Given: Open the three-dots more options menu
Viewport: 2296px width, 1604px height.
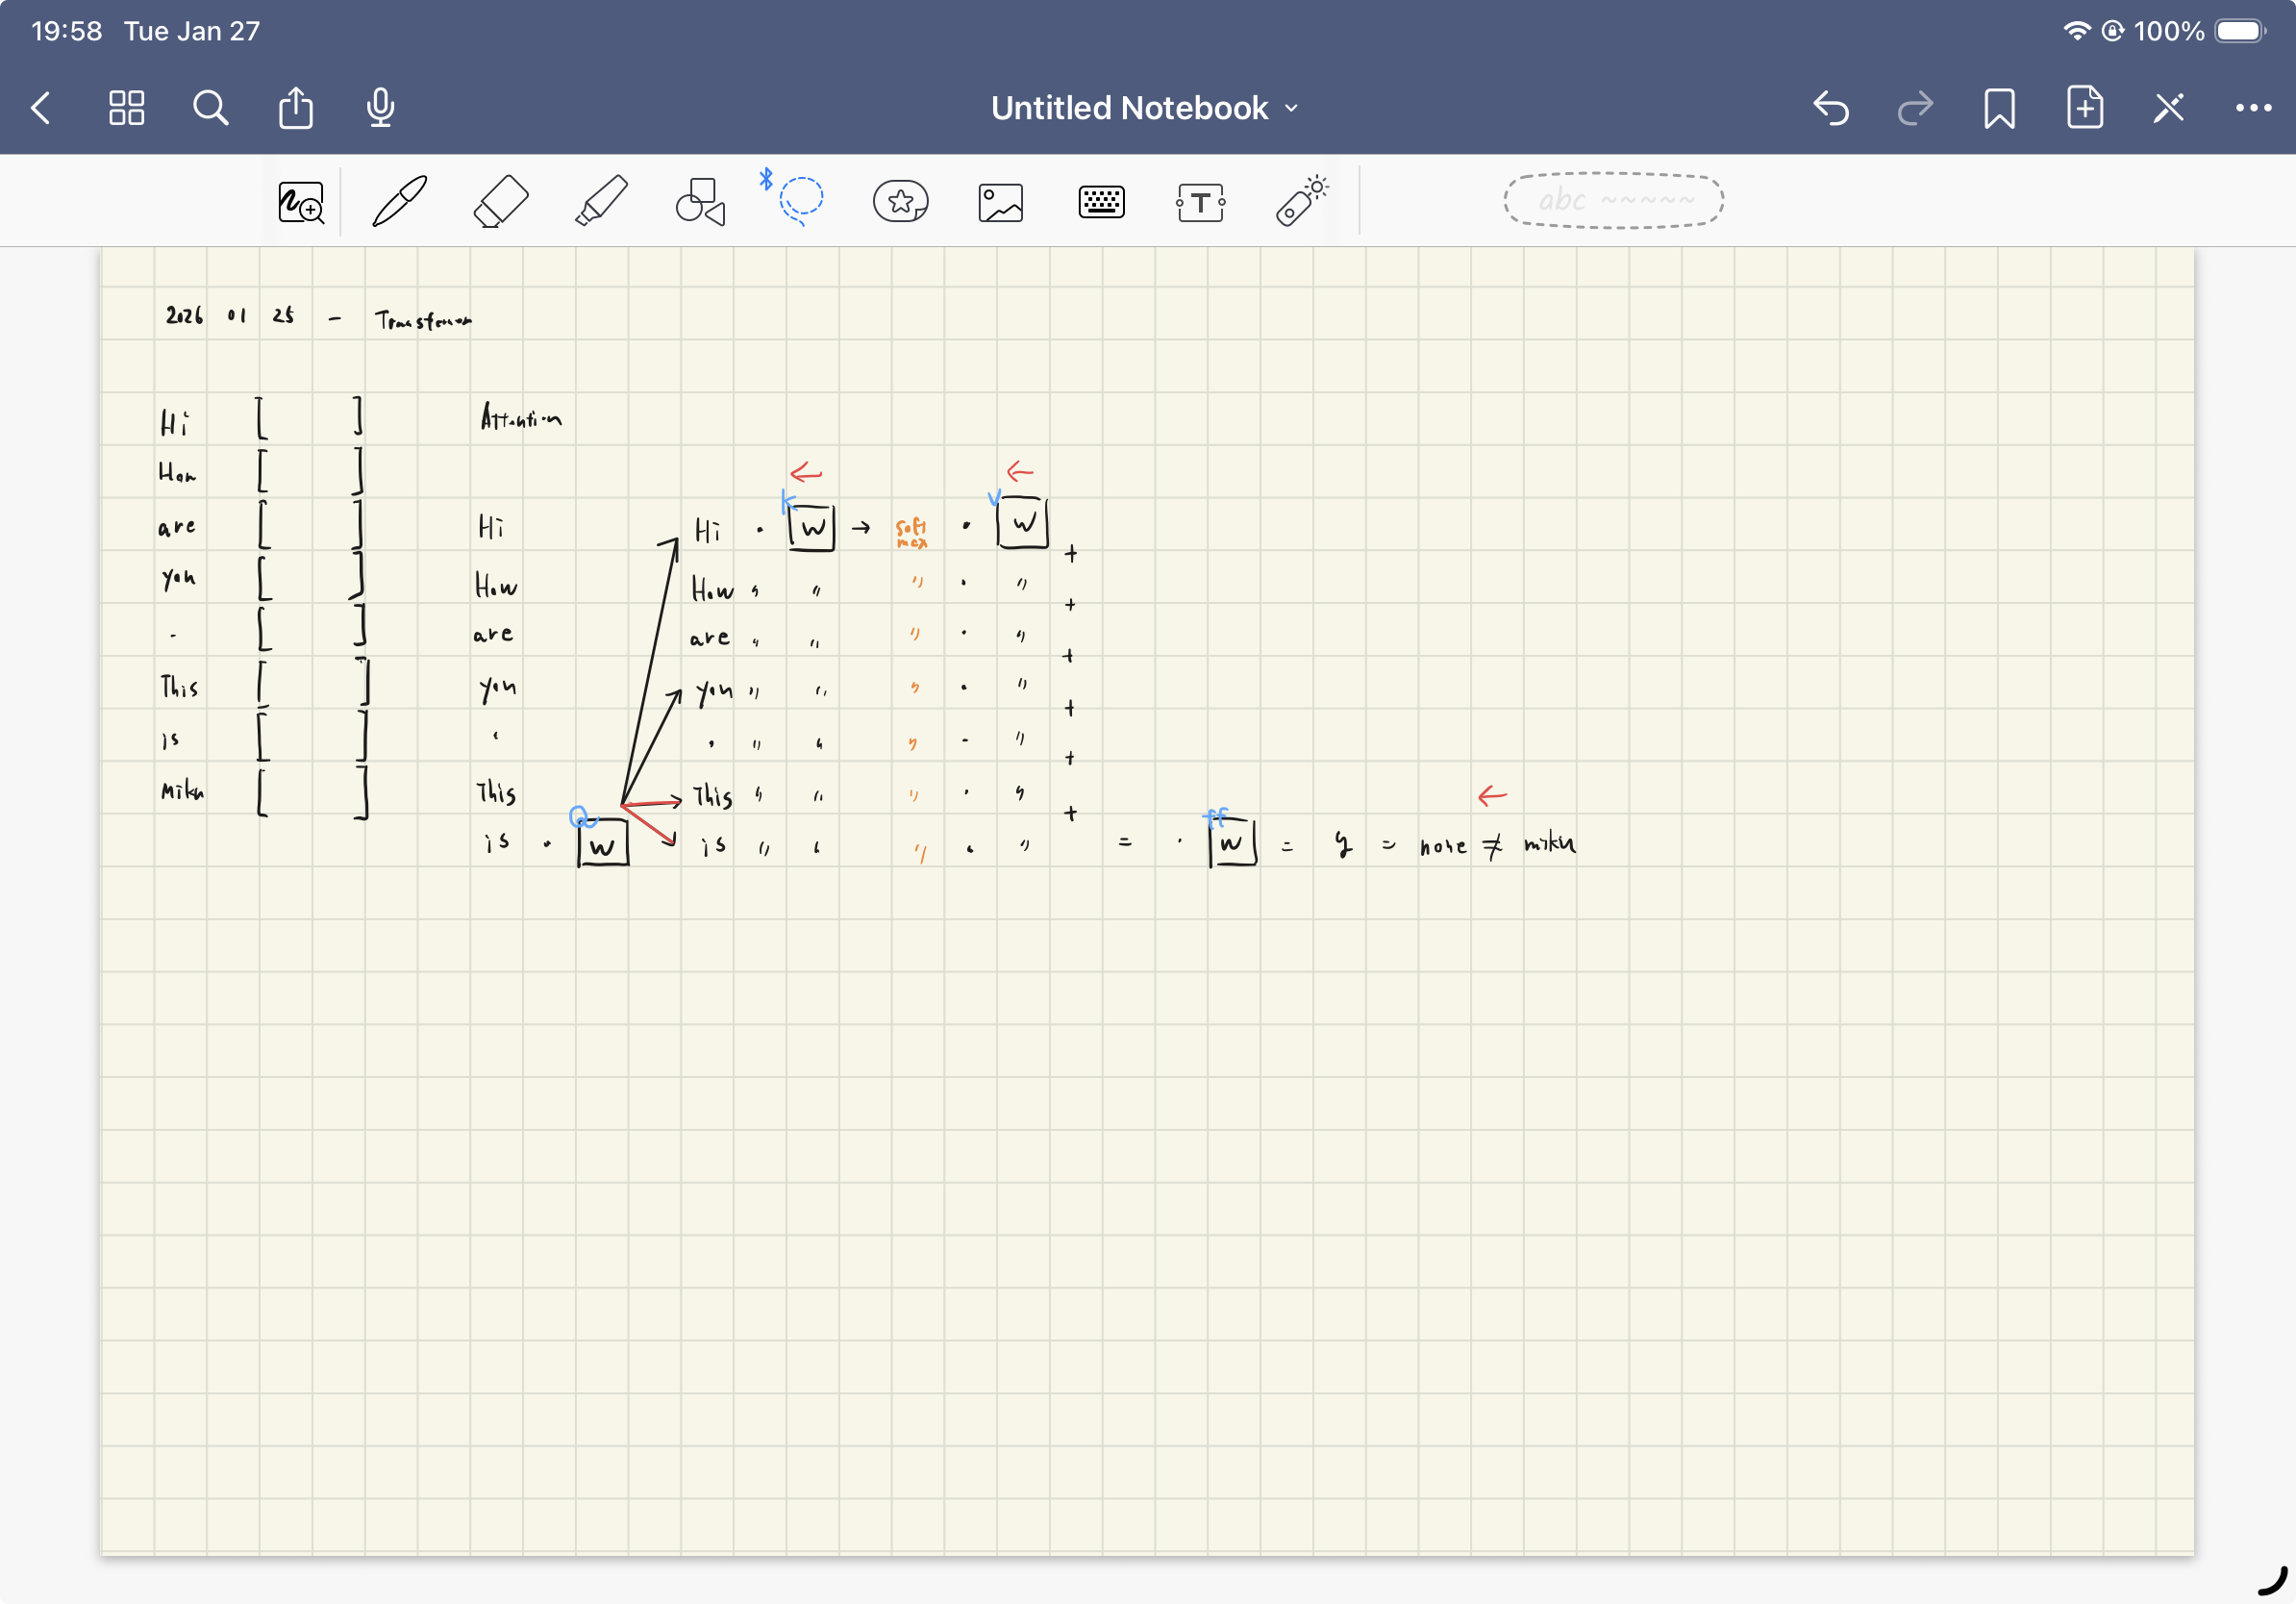Looking at the screenshot, I should [2253, 108].
